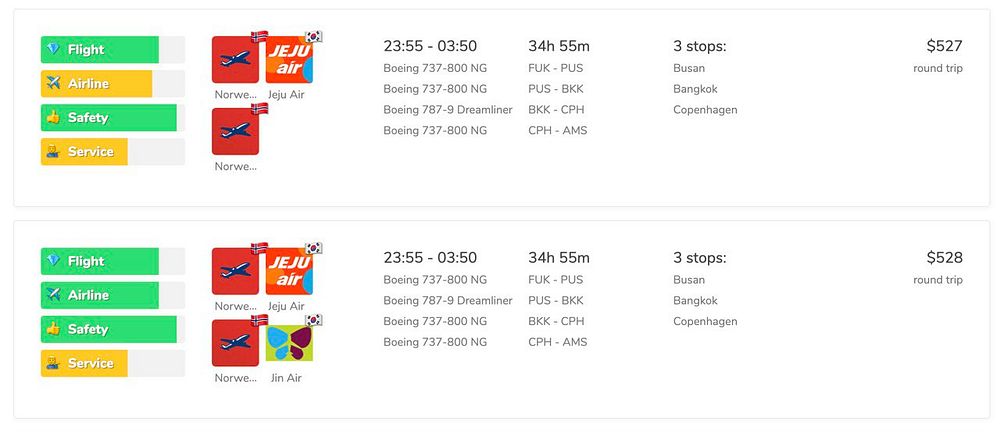The width and height of the screenshot is (1000, 432).
Task: Click the top Norwegian logo in second result
Action: point(235,271)
